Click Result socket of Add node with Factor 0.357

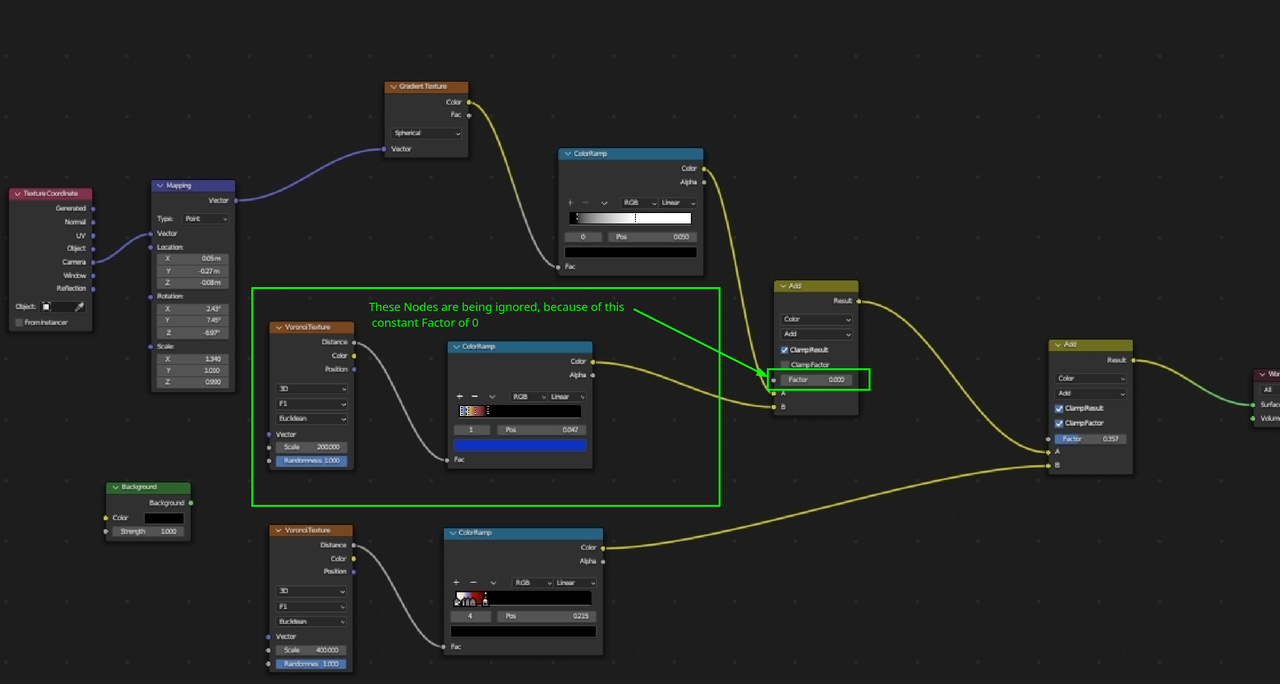pyautogui.click(x=1133, y=360)
